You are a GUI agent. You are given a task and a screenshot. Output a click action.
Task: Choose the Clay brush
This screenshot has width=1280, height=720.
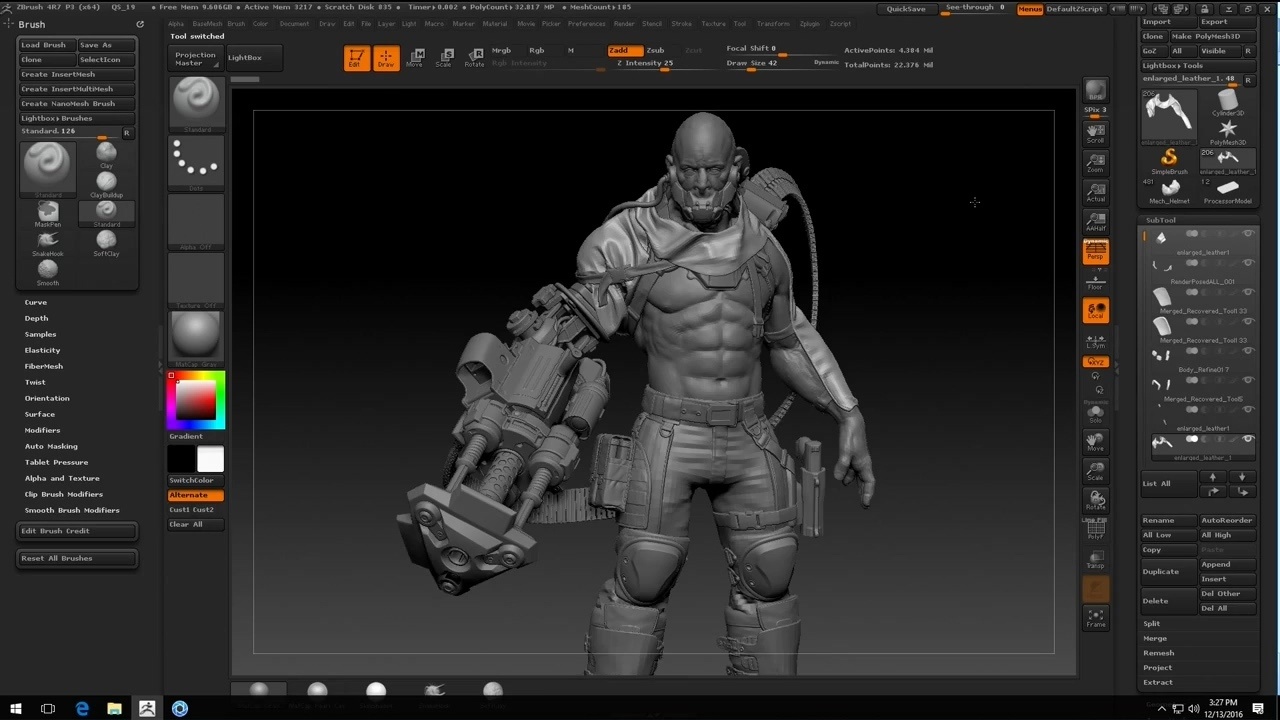[x=106, y=155]
